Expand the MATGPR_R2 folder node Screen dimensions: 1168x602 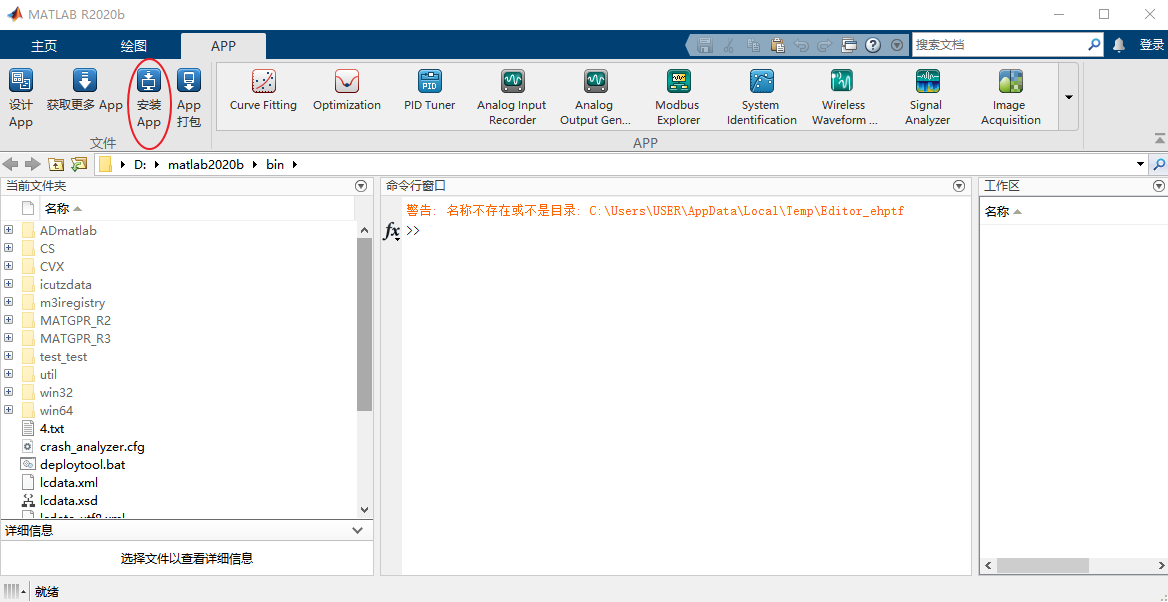pos(8,320)
